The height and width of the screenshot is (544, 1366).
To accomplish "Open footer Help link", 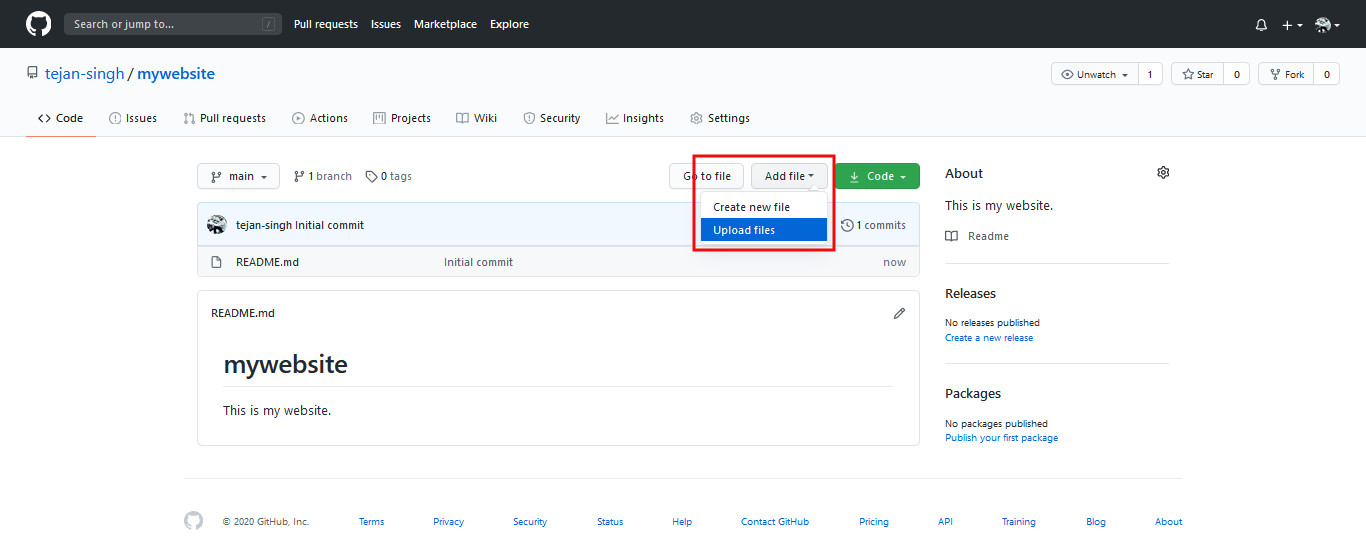I will [682, 522].
